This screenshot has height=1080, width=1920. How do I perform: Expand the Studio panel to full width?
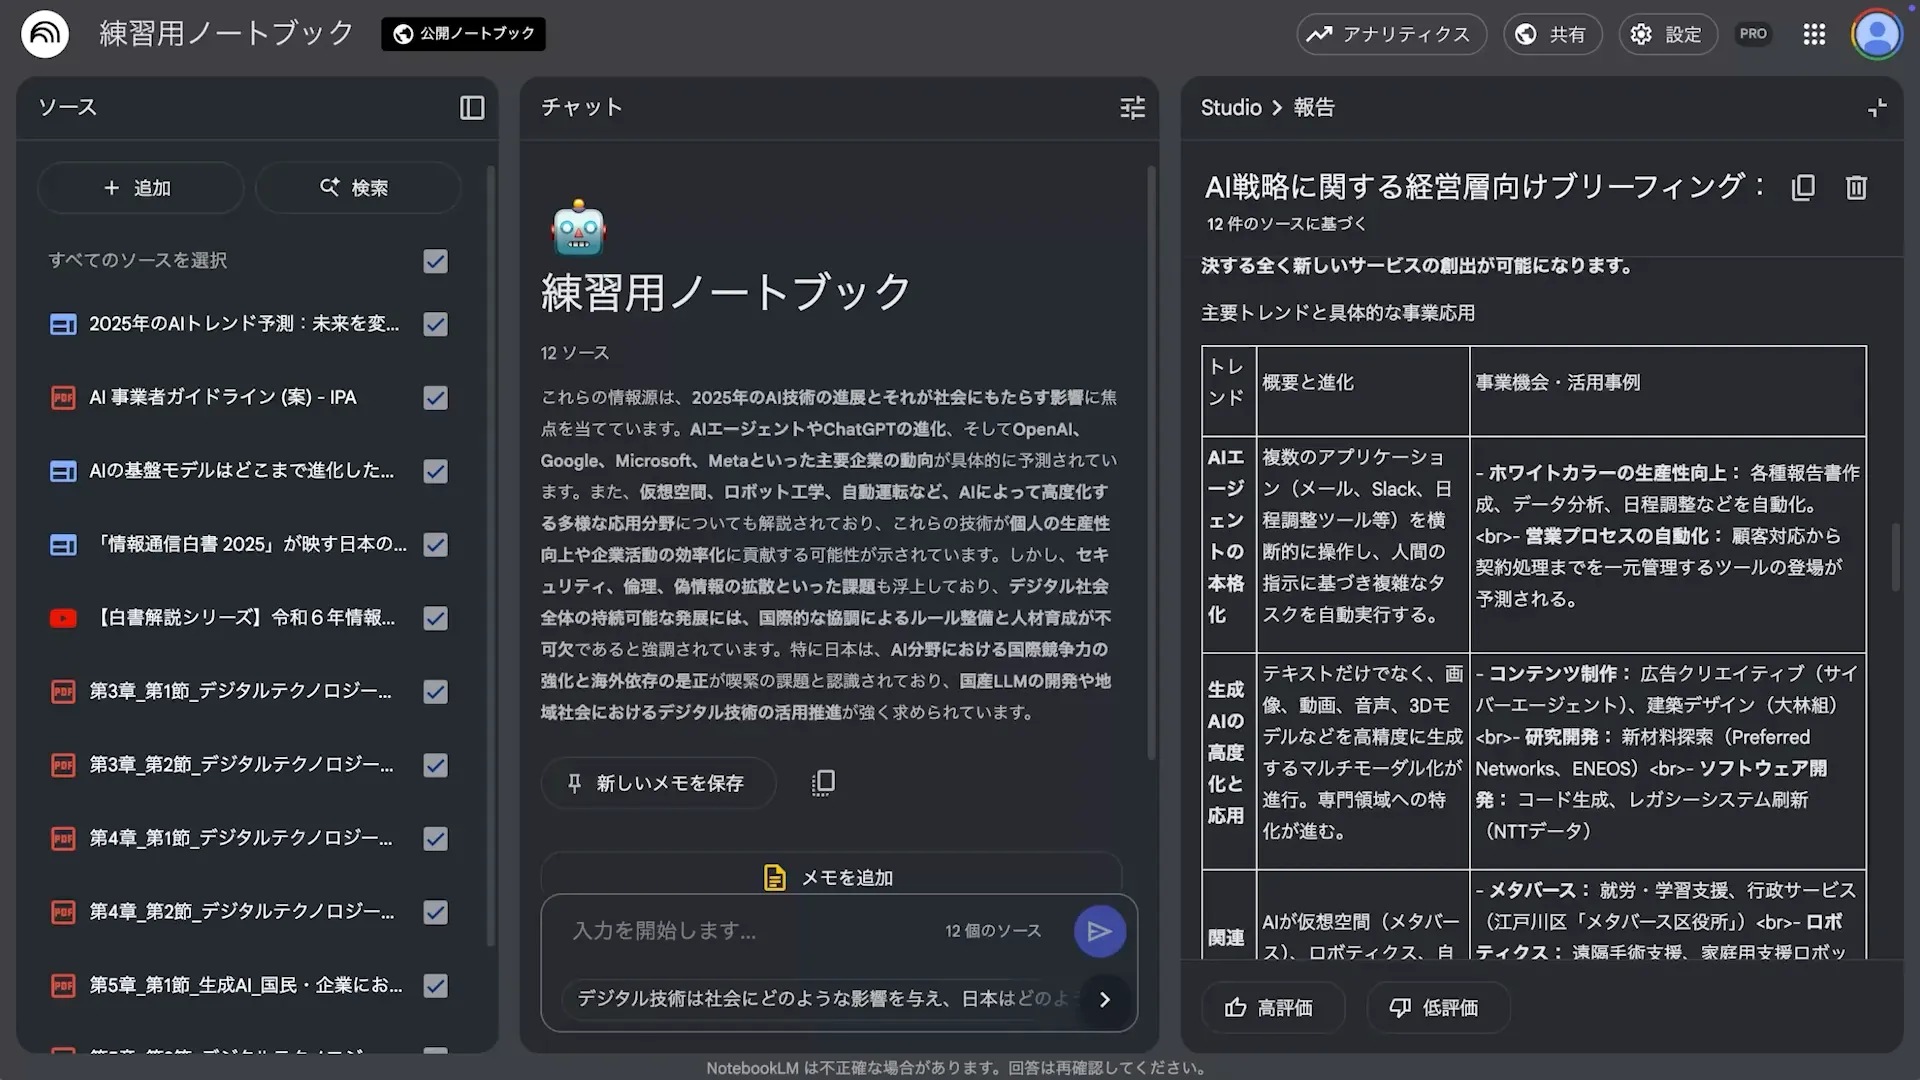click(x=1876, y=107)
